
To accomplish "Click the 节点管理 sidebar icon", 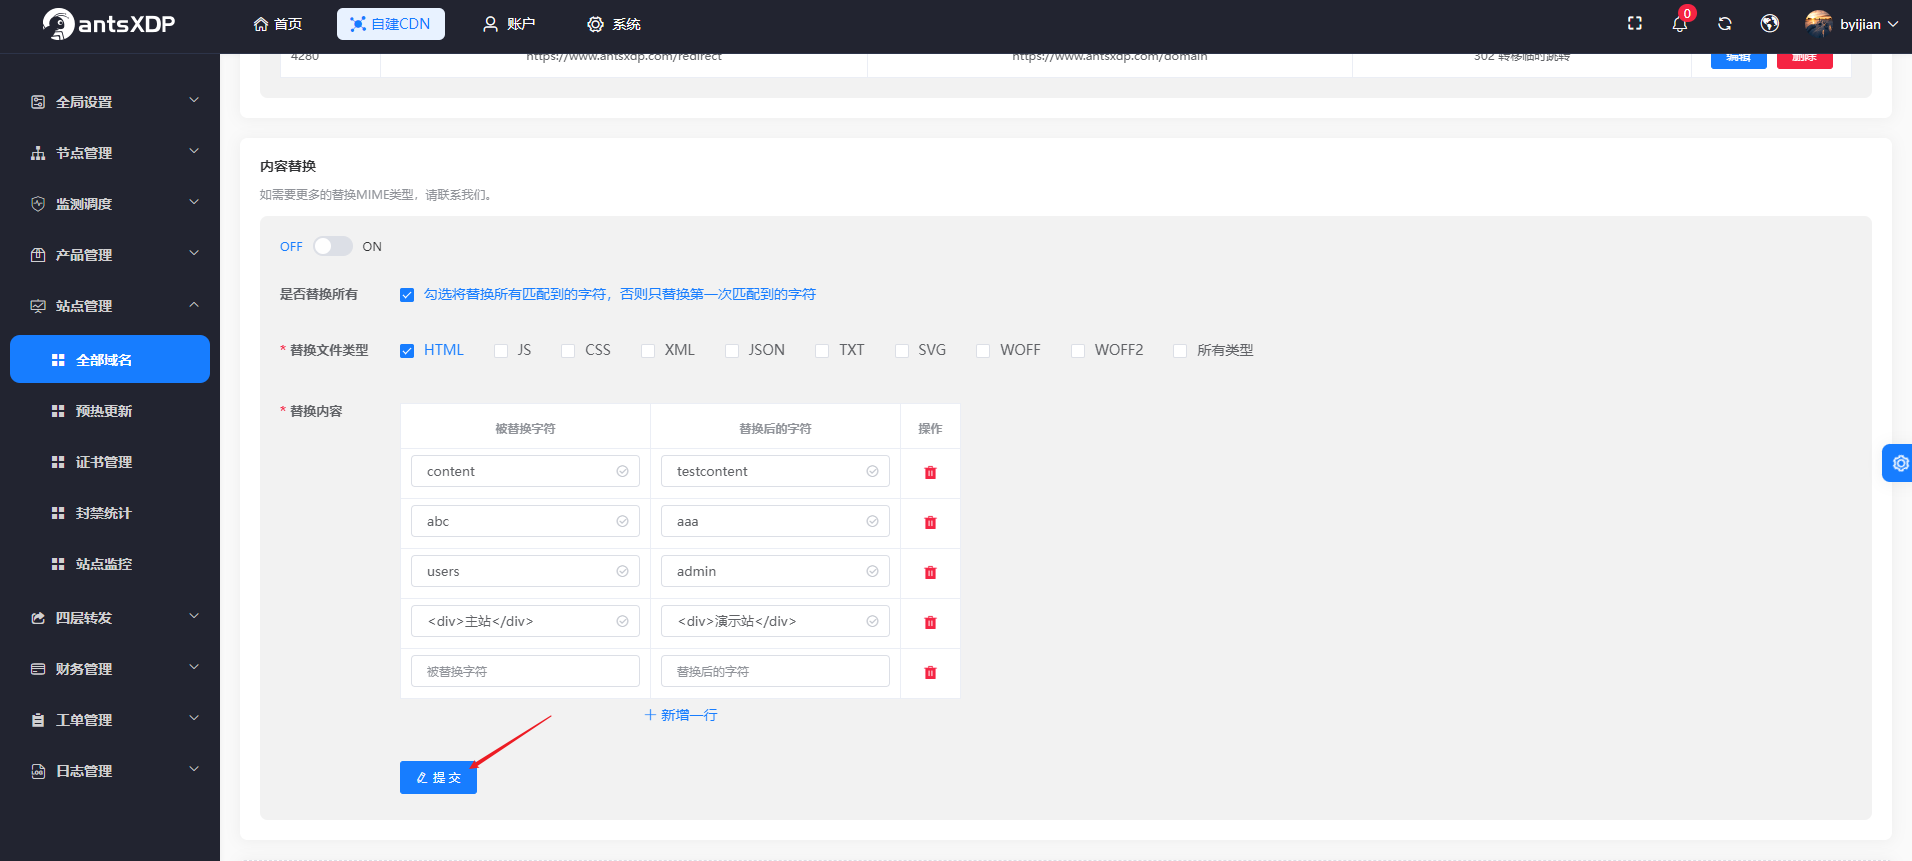I will 38,153.
